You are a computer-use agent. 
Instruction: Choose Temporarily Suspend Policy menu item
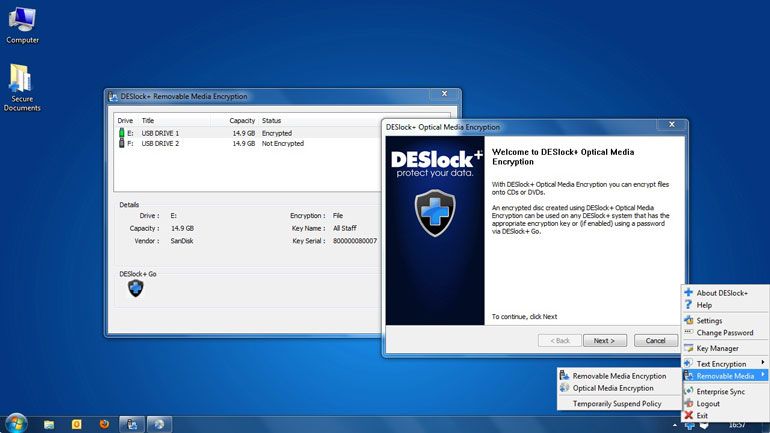click(x=617, y=404)
